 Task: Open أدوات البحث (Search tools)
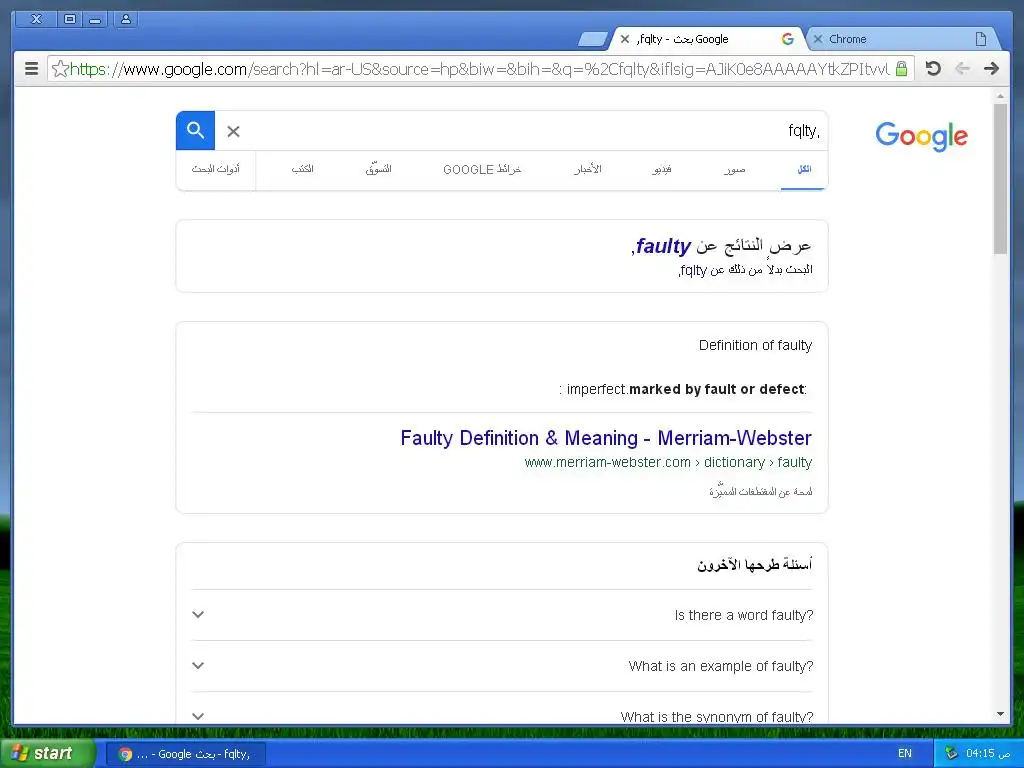tap(216, 169)
